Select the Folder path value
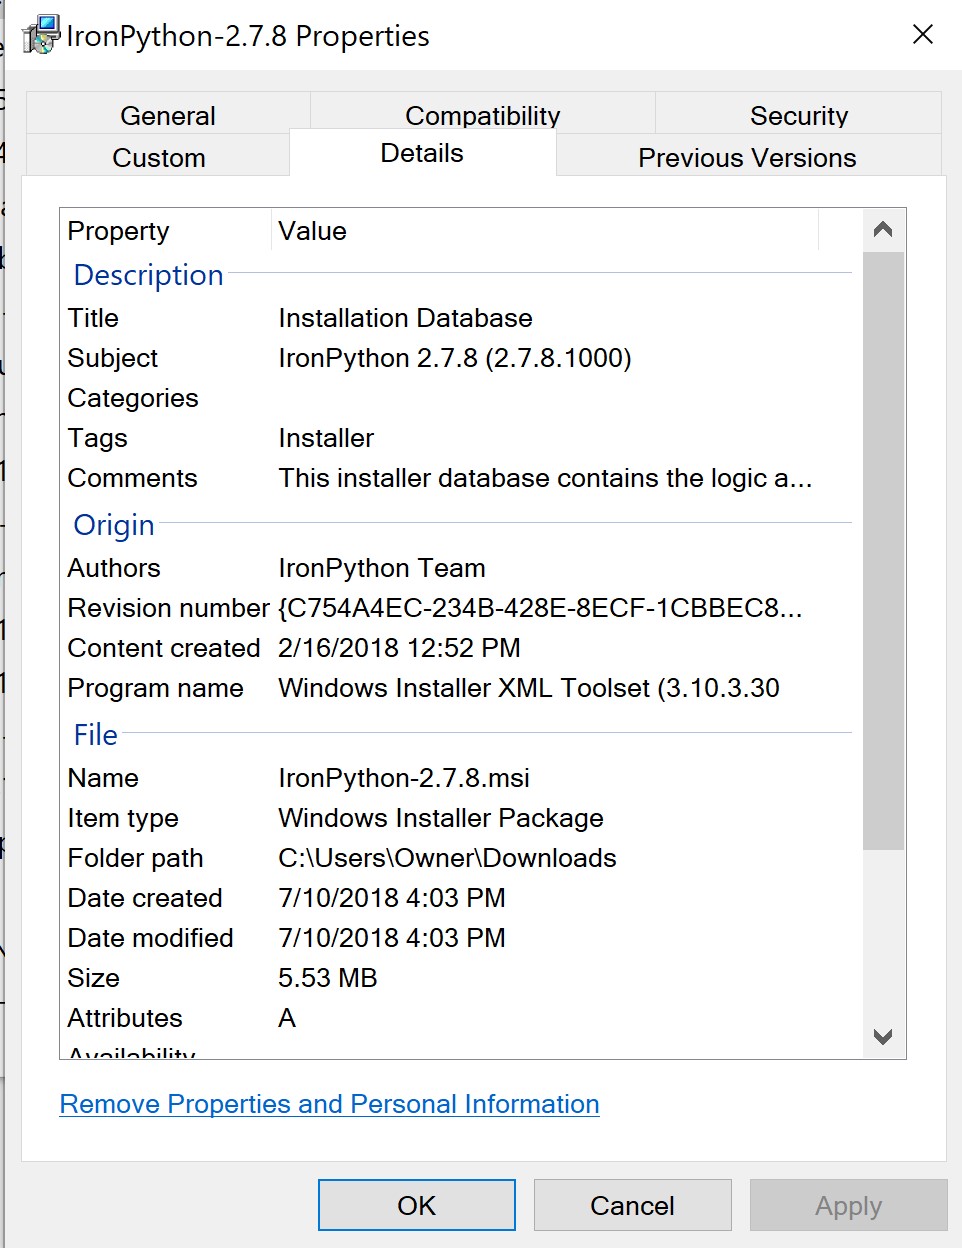This screenshot has height=1248, width=962. tap(446, 858)
